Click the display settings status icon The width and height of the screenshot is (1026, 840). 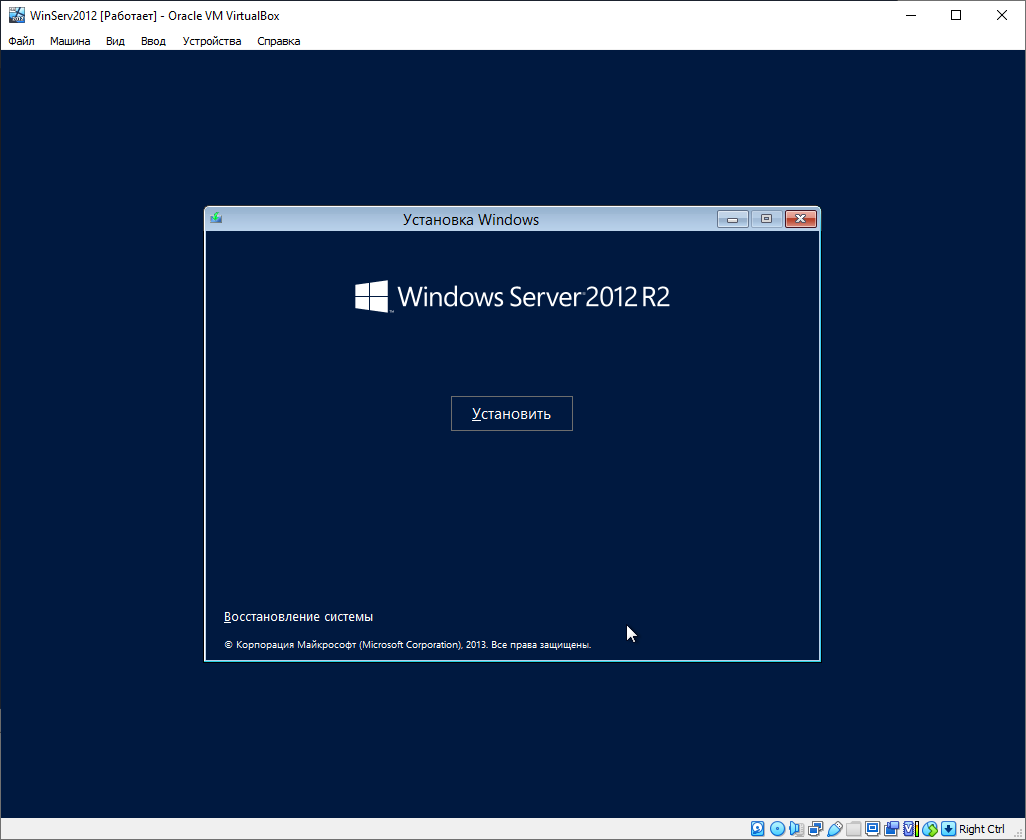coord(872,829)
